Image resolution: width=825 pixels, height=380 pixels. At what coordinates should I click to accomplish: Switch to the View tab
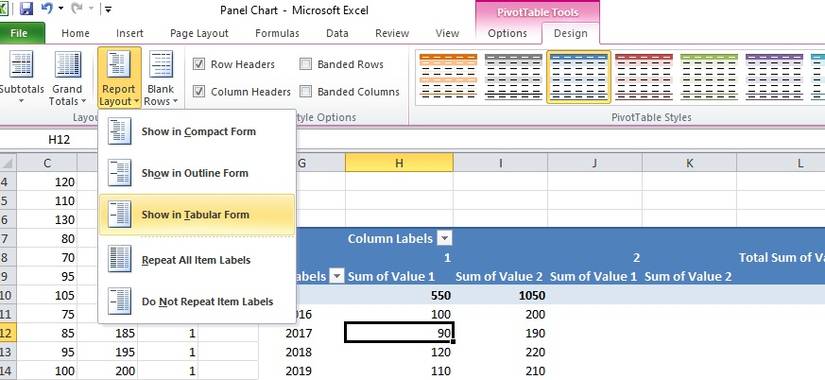coord(447,33)
